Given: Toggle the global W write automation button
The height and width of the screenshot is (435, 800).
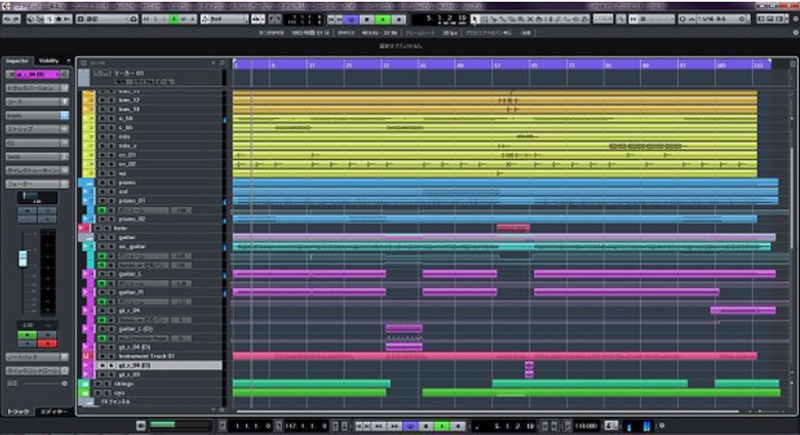Looking at the screenshot, I should [x=184, y=19].
